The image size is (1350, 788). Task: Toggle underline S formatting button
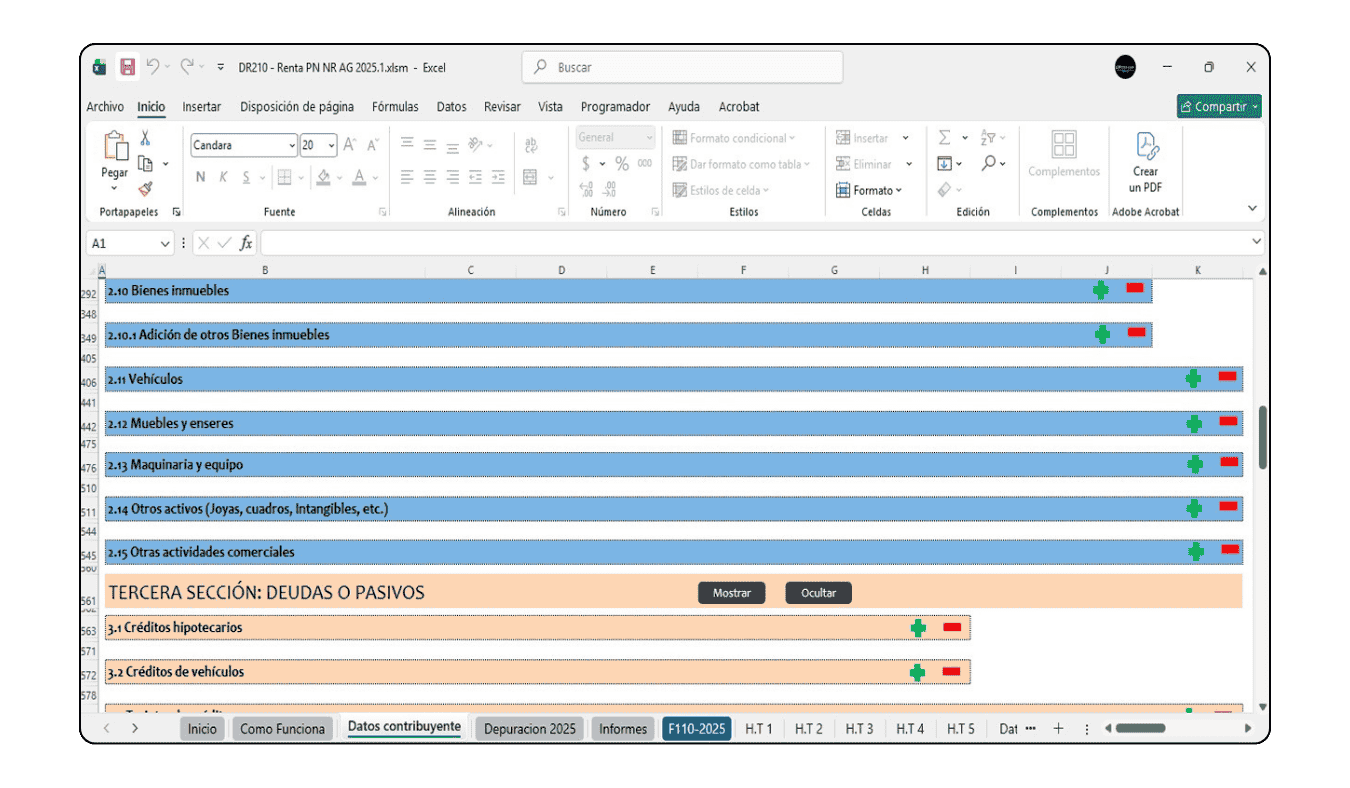[246, 177]
